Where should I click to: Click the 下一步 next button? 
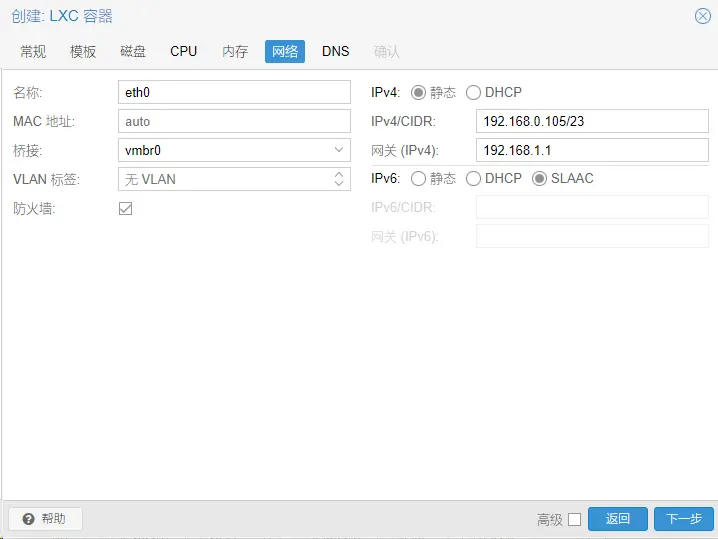pyautogui.click(x=684, y=519)
